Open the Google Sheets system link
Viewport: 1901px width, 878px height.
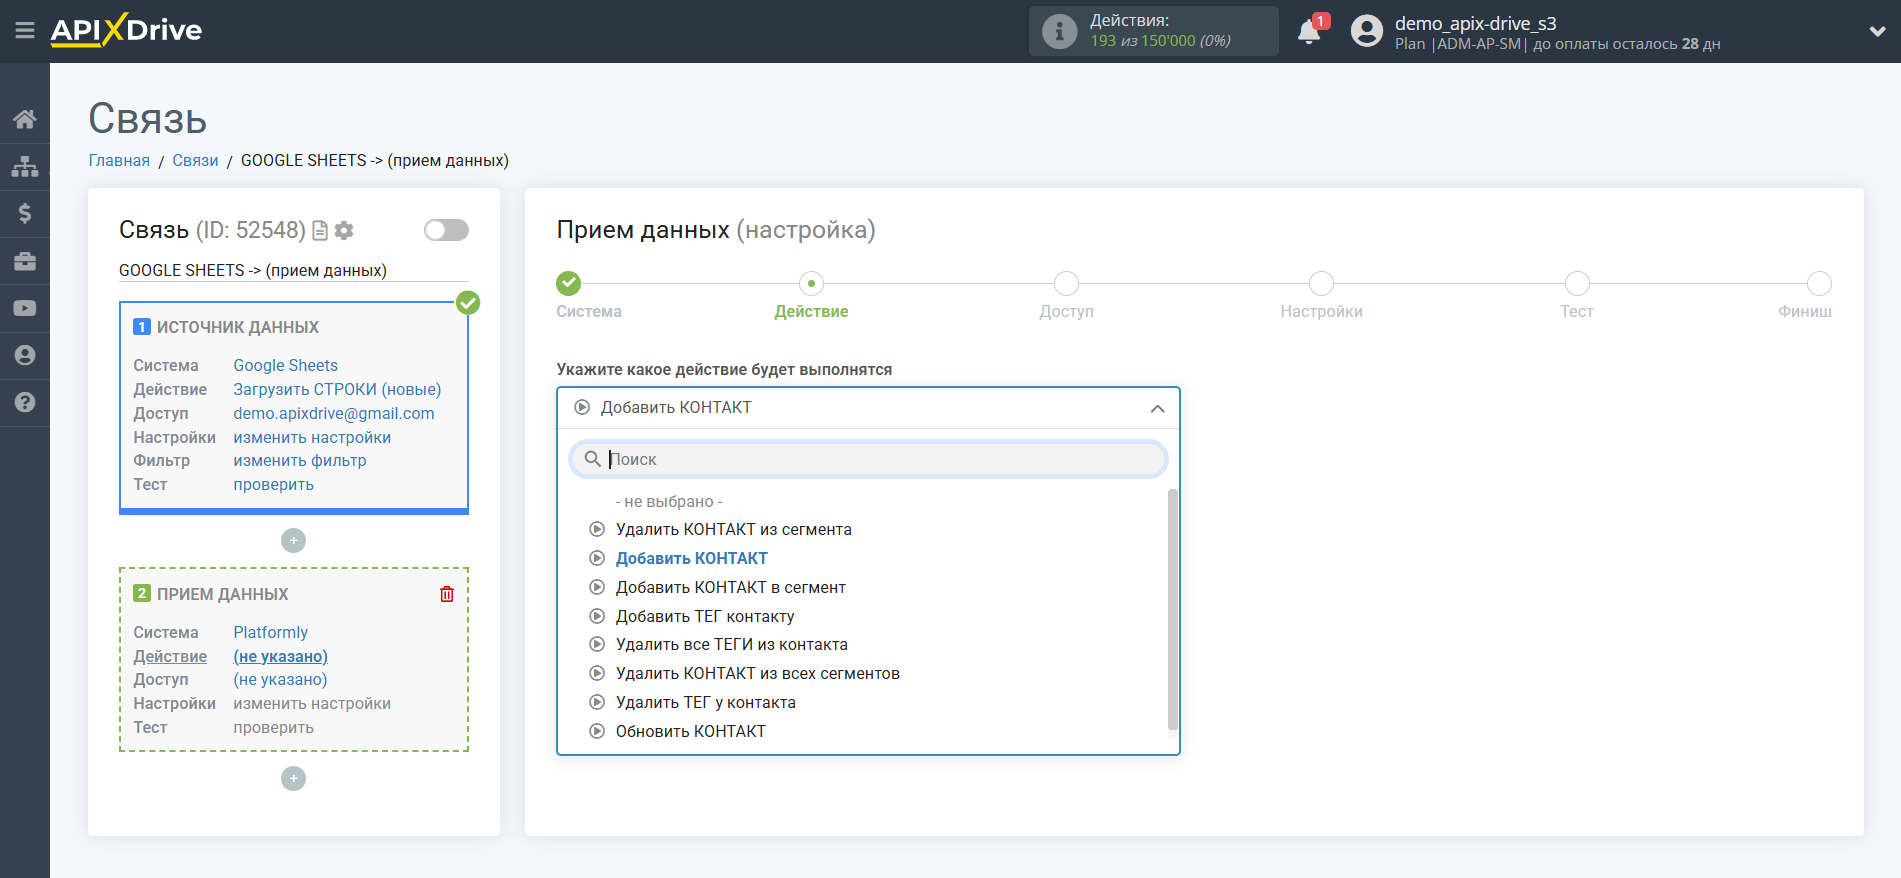tap(285, 365)
